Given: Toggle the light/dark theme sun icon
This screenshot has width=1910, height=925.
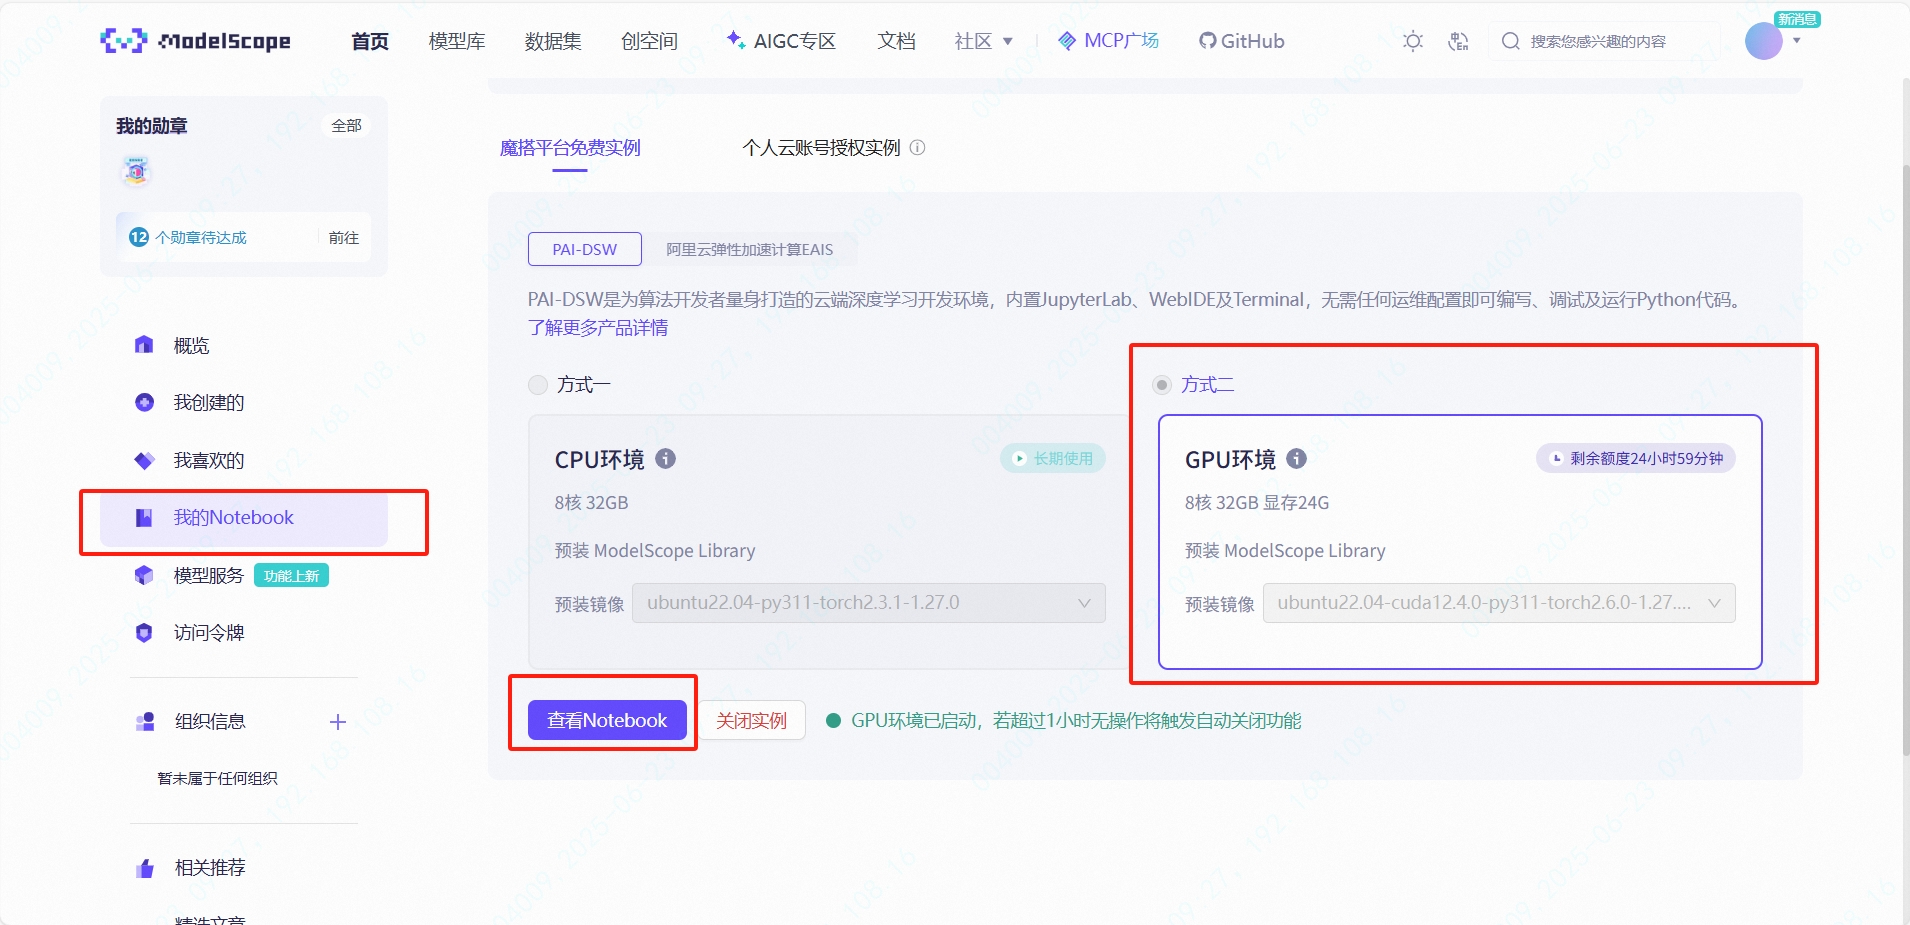Looking at the screenshot, I should pos(1412,41).
